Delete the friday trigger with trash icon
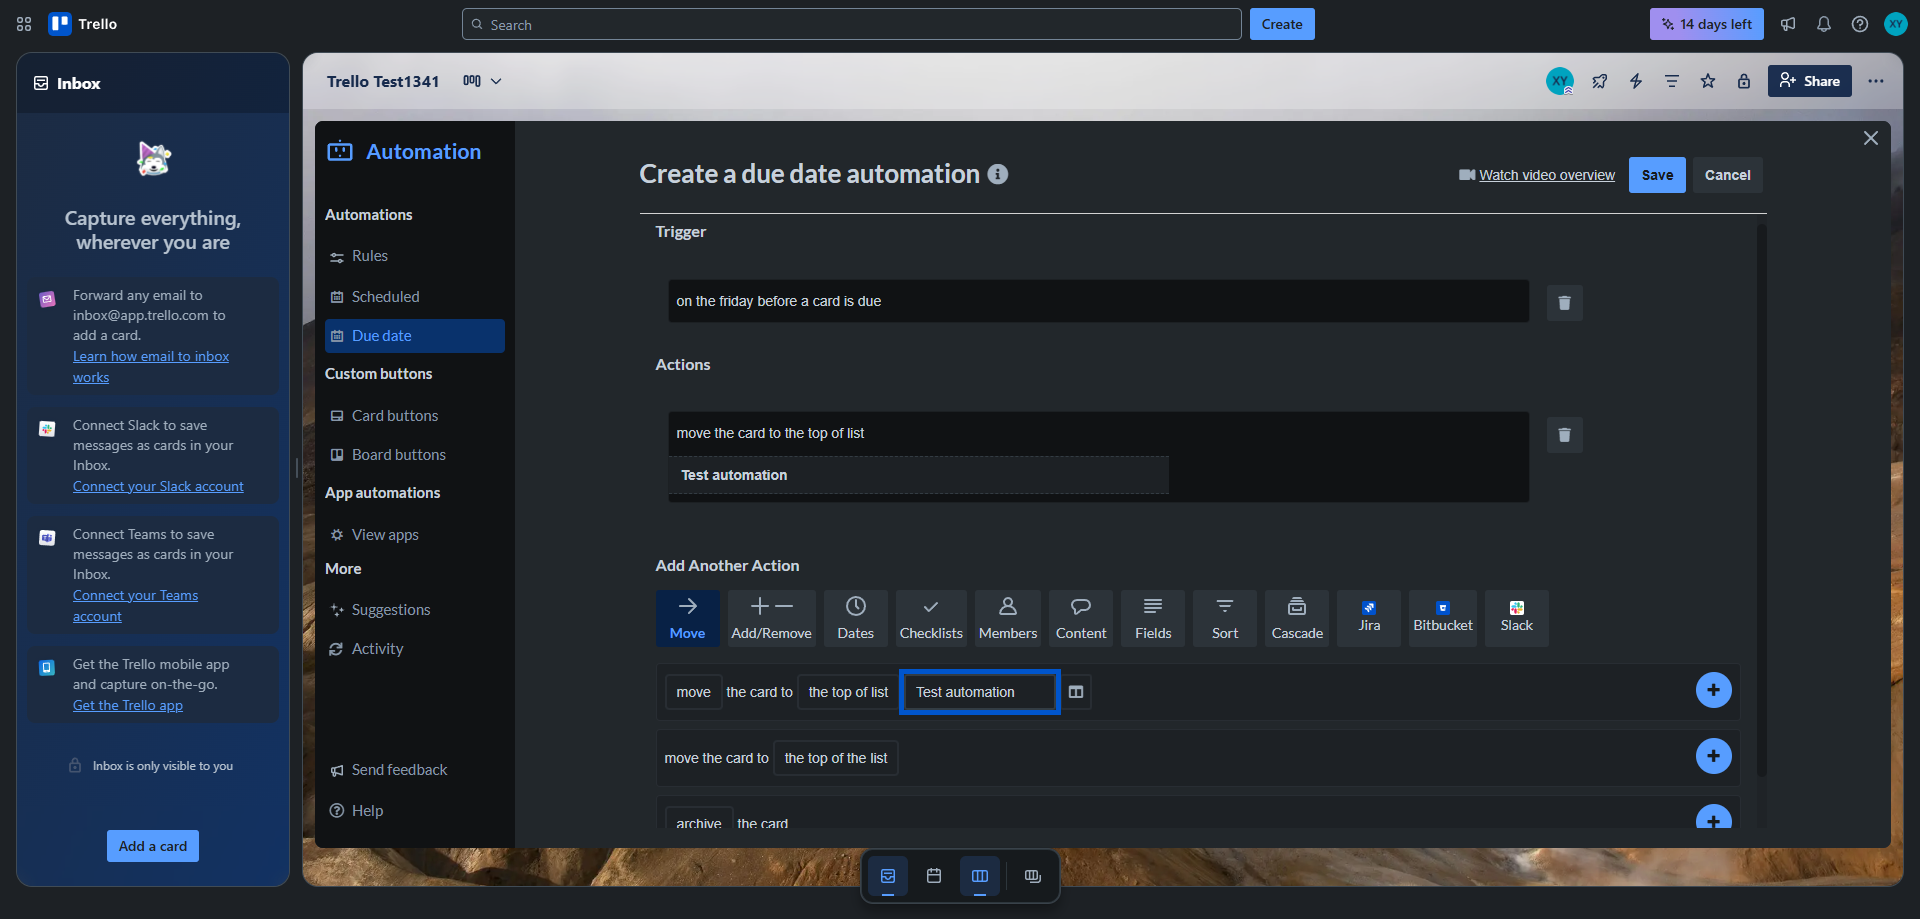Viewport: 1920px width, 919px height. 1565,303
